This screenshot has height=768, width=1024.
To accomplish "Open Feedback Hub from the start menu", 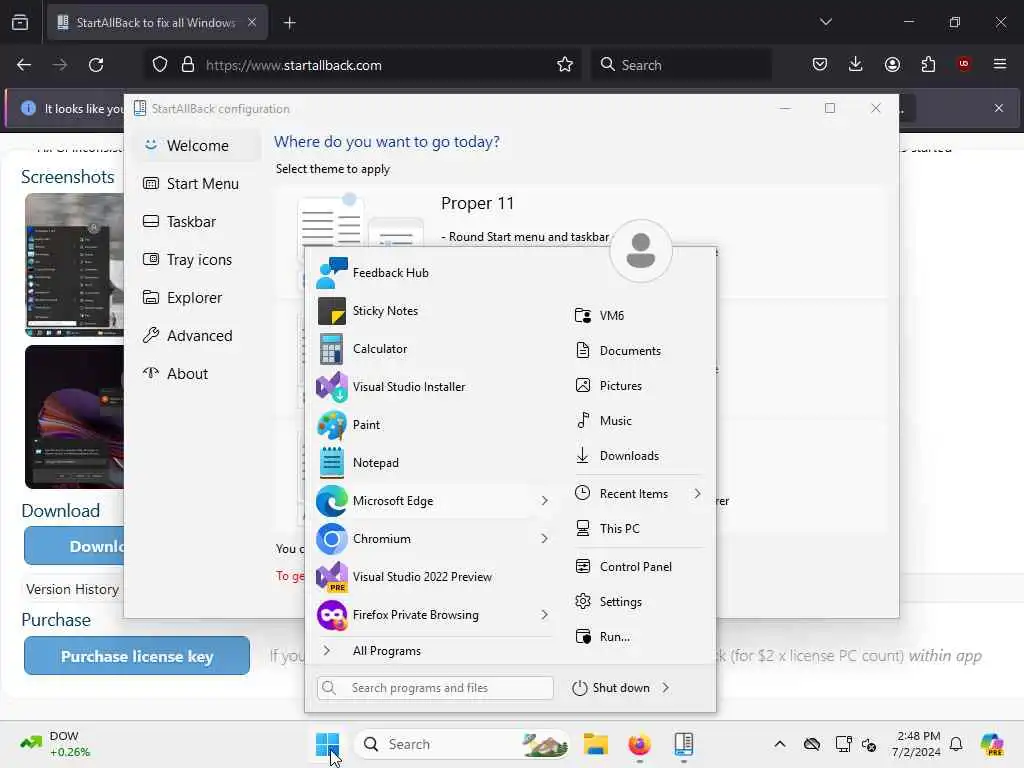I will 432,273.
